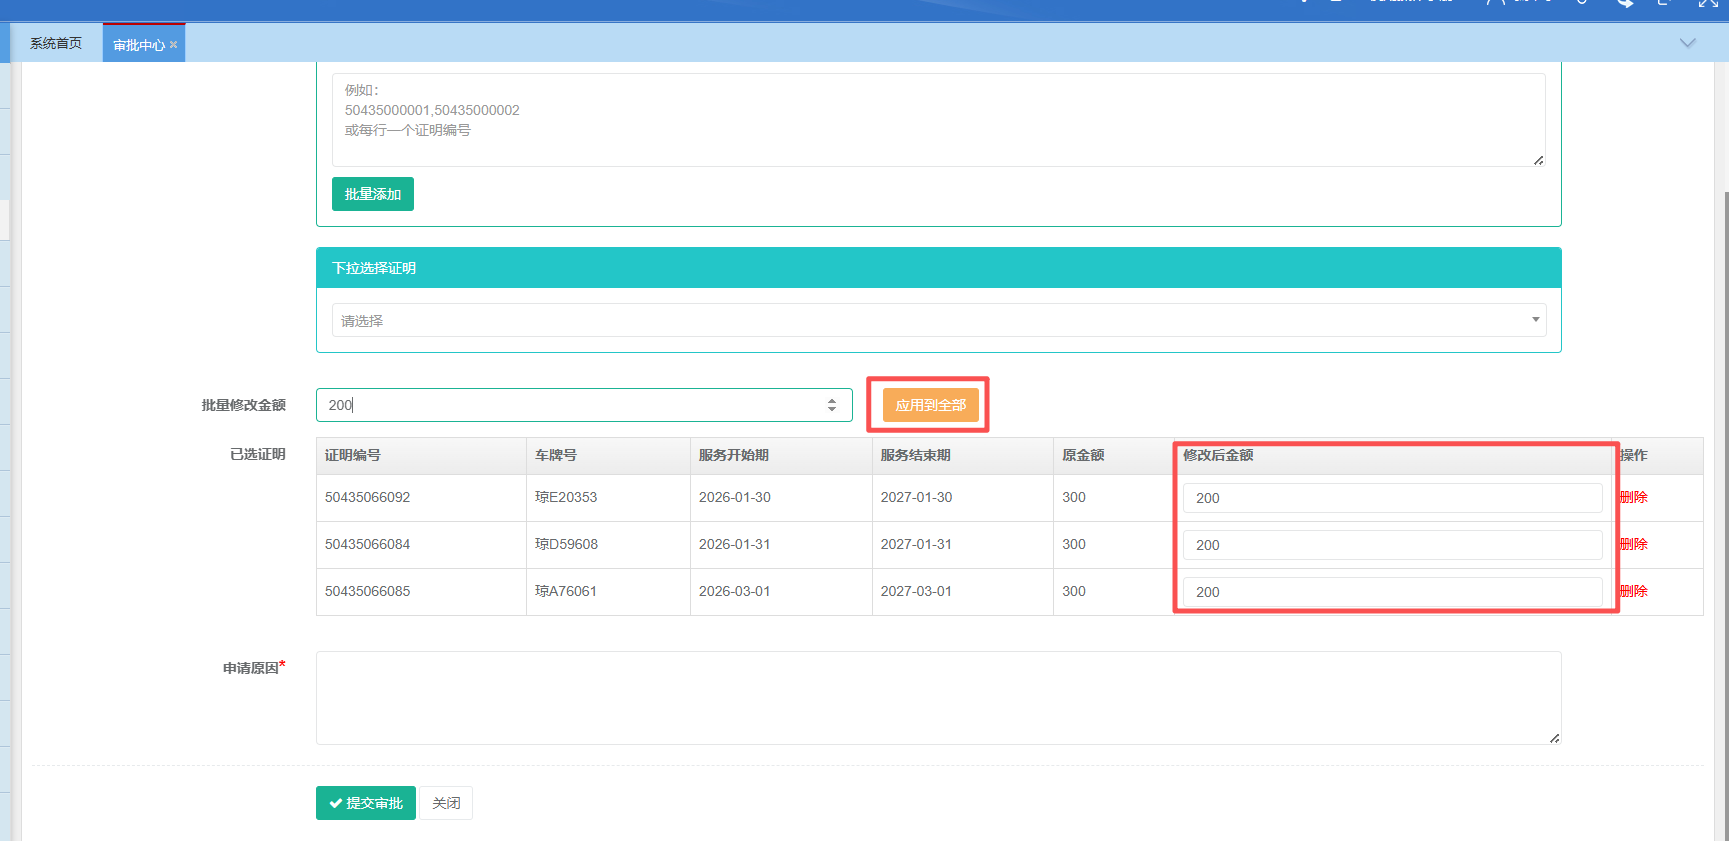The image size is (1729, 841).
Task: Expand the tab list chevron at top right
Action: pyautogui.click(x=1687, y=43)
